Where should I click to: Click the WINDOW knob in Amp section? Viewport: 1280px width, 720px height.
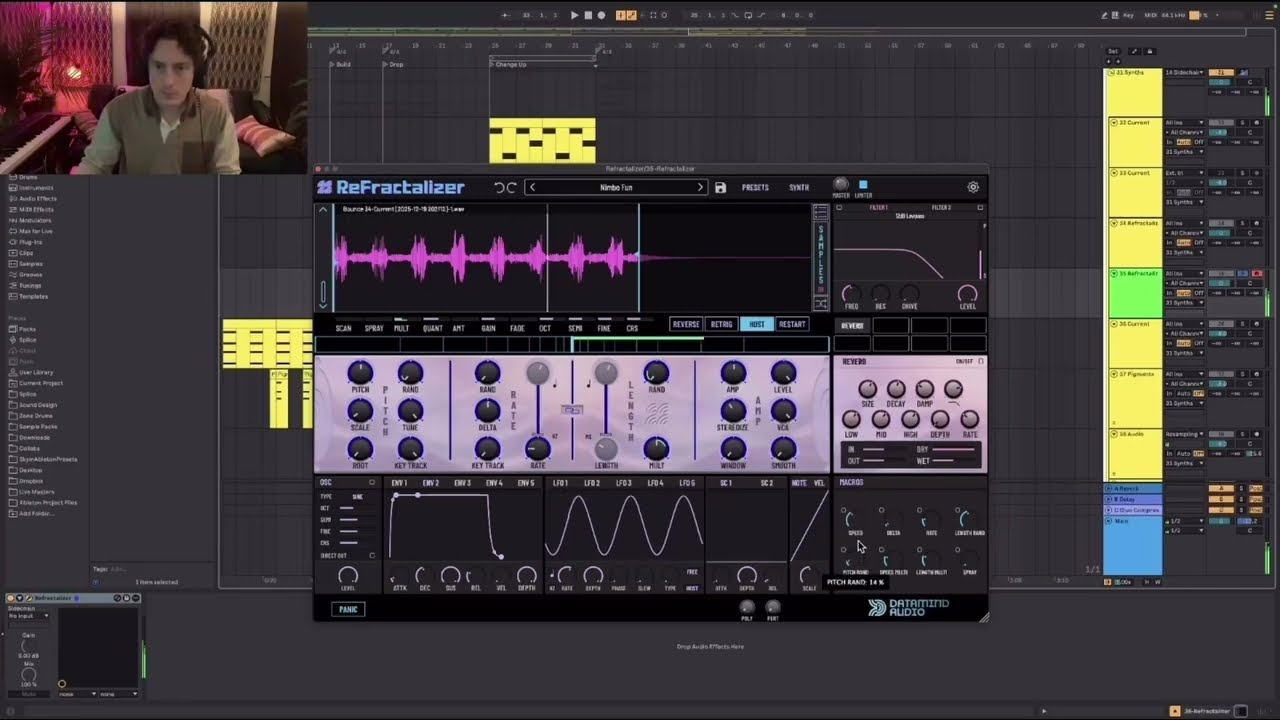point(733,449)
